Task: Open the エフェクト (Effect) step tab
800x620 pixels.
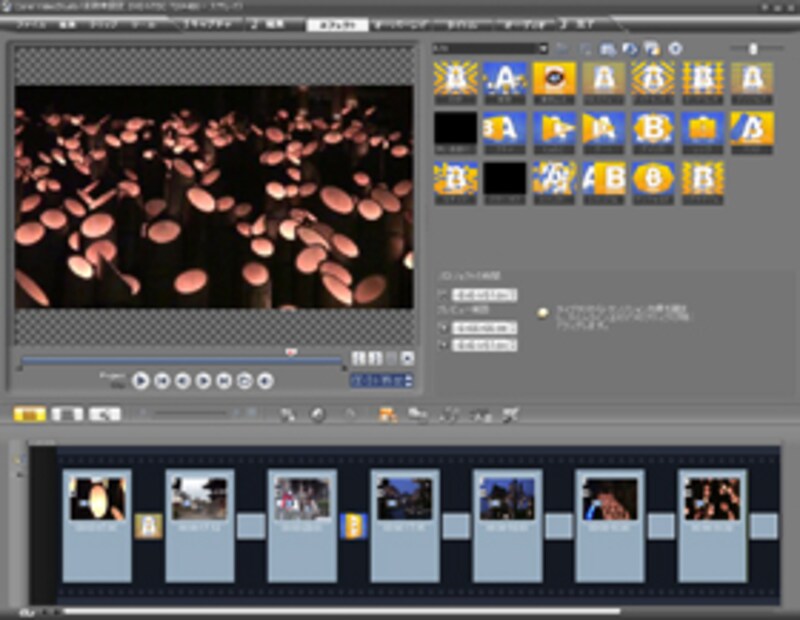Action: 336,24
